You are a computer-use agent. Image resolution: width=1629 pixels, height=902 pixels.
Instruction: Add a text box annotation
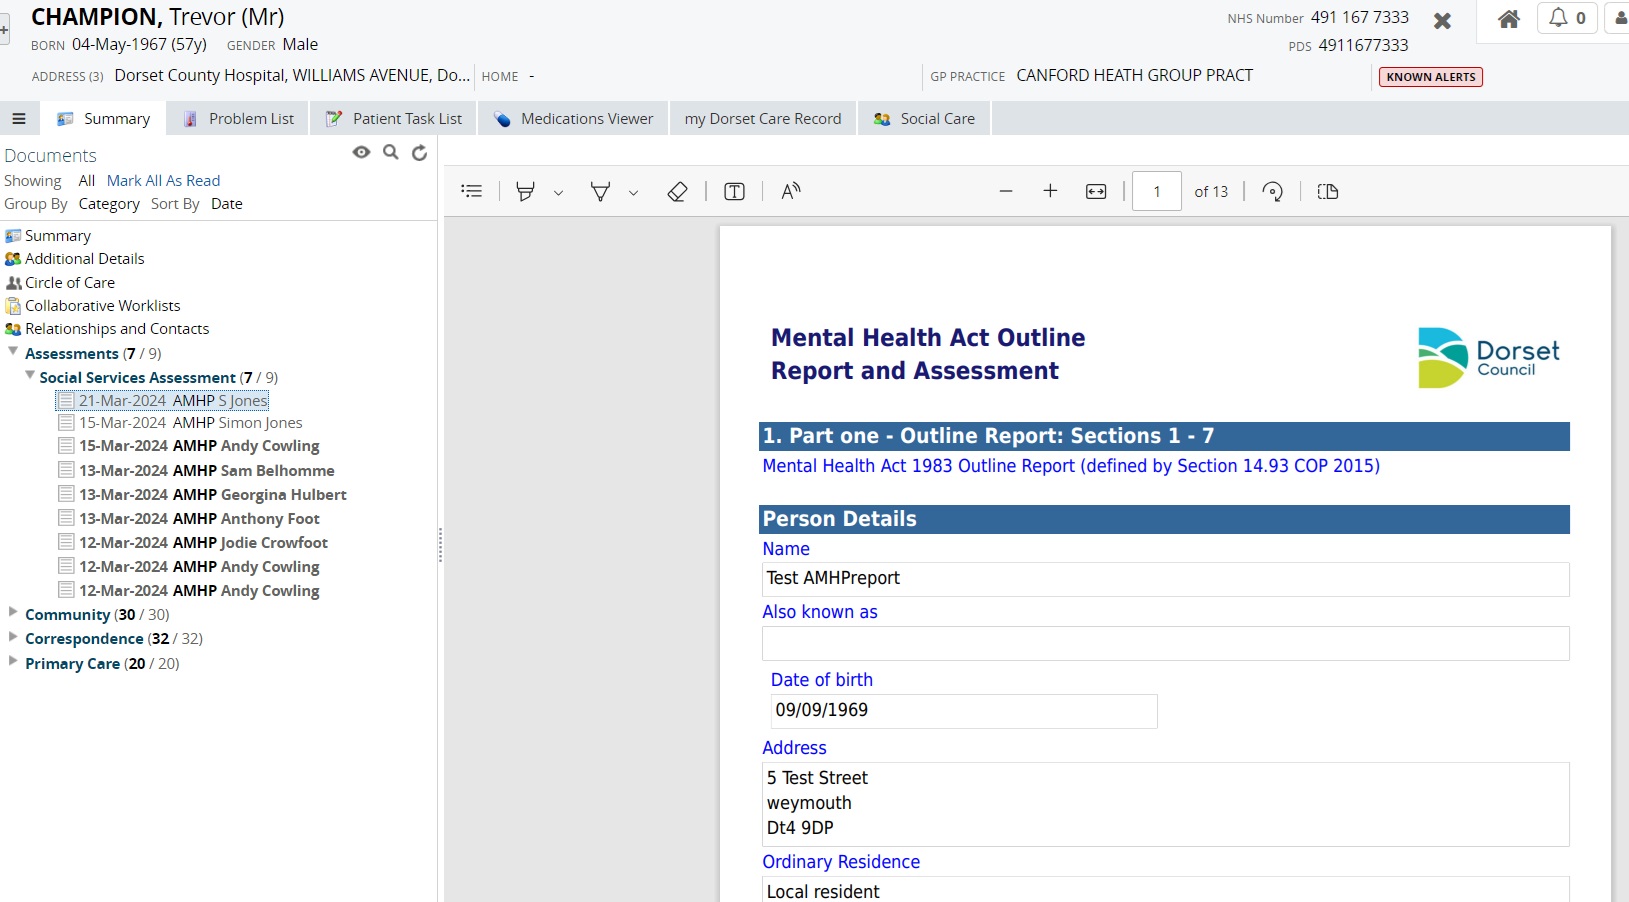[x=734, y=191]
